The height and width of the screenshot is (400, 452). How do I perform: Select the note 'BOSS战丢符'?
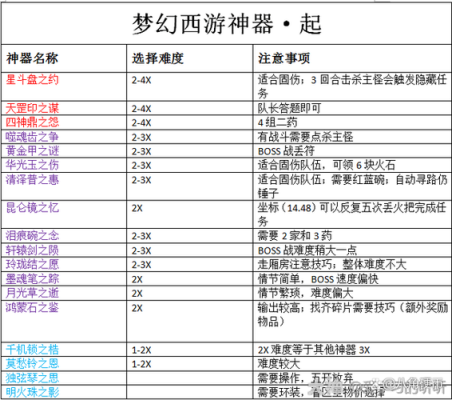[286, 151]
